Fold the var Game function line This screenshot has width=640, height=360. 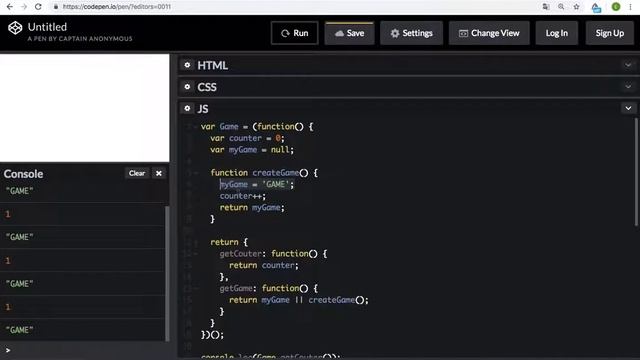point(196,127)
